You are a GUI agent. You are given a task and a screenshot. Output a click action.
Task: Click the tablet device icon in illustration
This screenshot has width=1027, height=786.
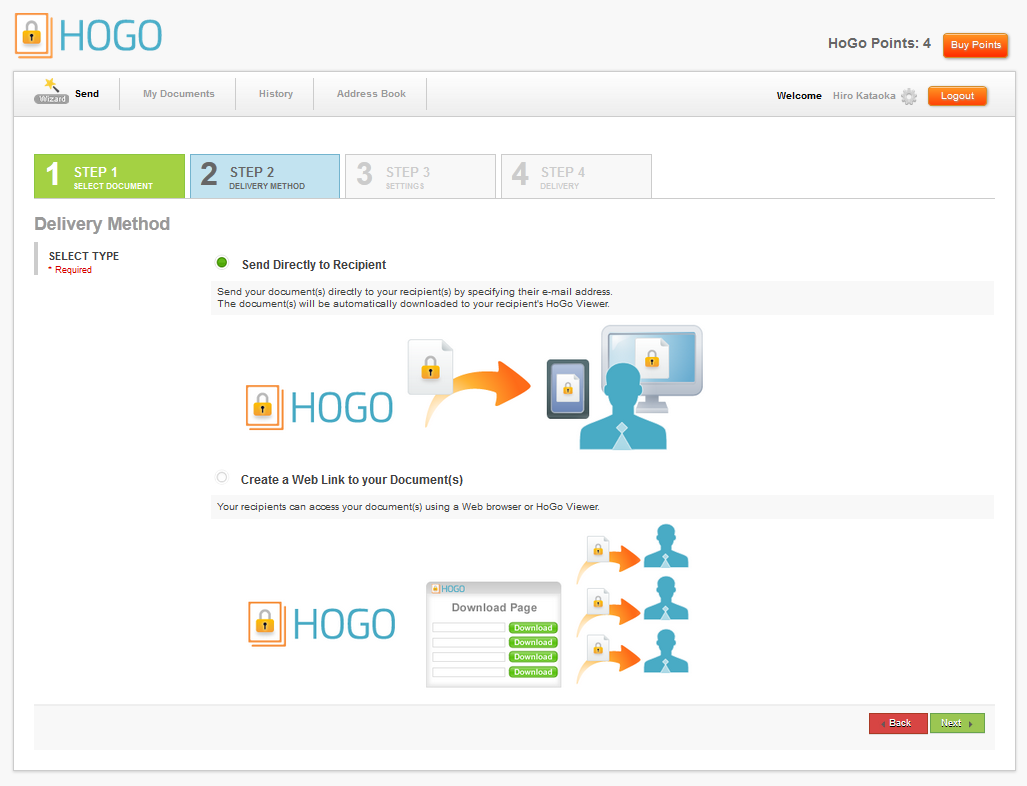pyautogui.click(x=567, y=388)
